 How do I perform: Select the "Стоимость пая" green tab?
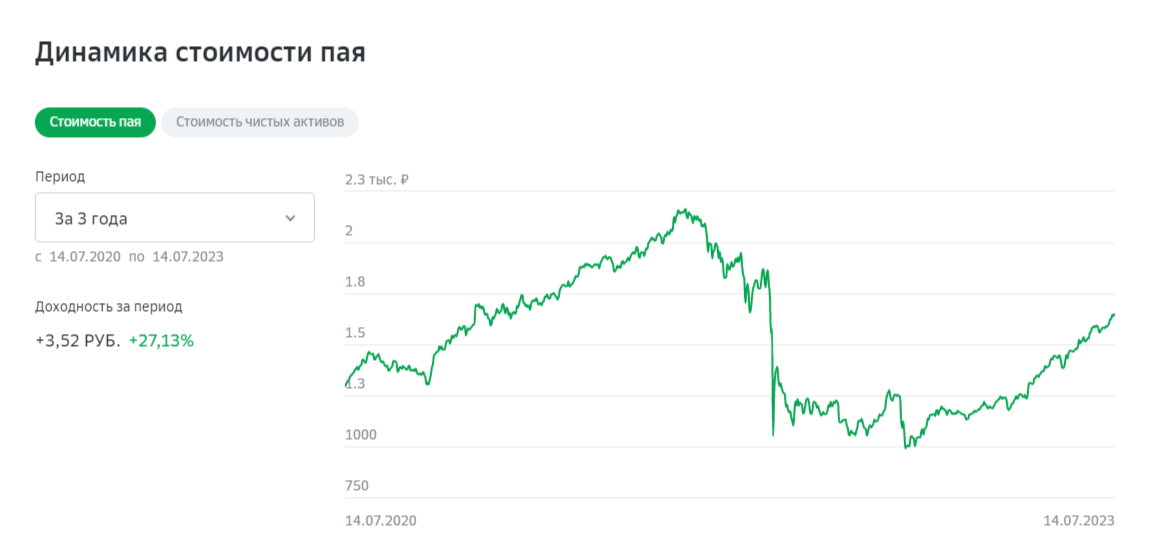[x=95, y=123]
